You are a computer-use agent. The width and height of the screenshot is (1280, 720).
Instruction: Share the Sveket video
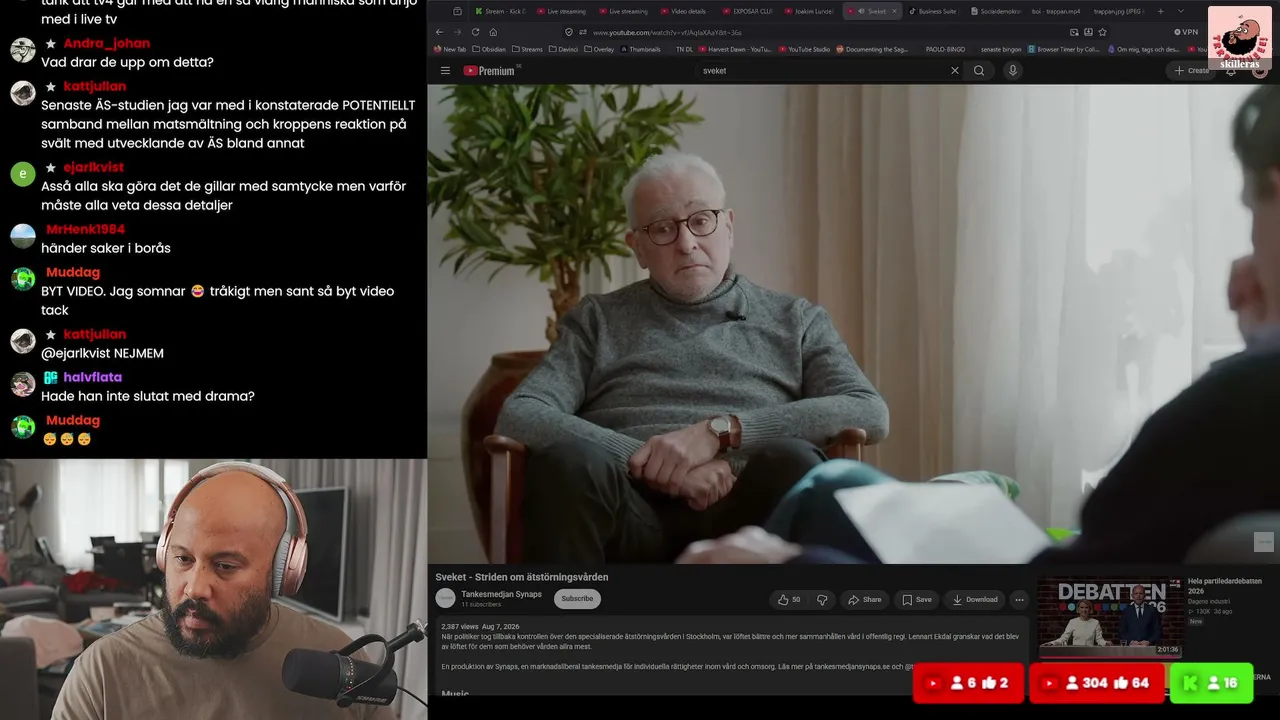coord(865,600)
